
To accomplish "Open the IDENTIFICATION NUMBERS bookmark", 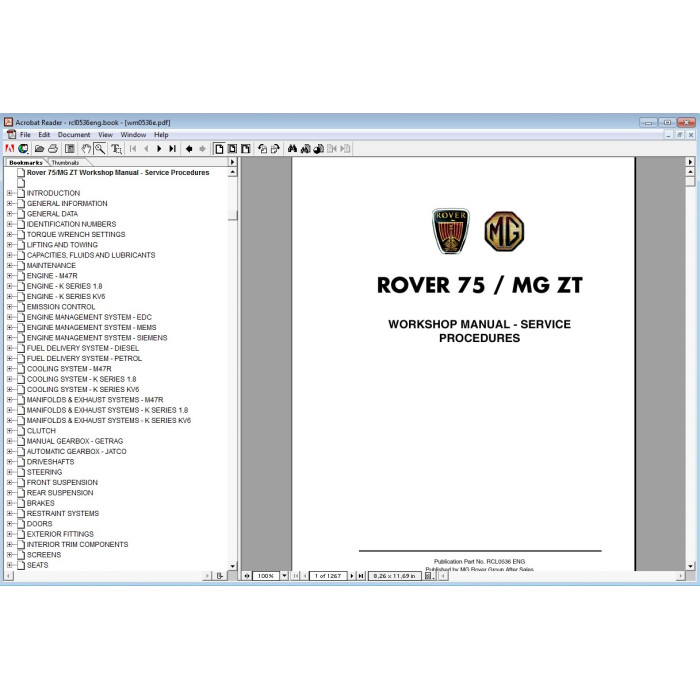I will [x=71, y=224].
